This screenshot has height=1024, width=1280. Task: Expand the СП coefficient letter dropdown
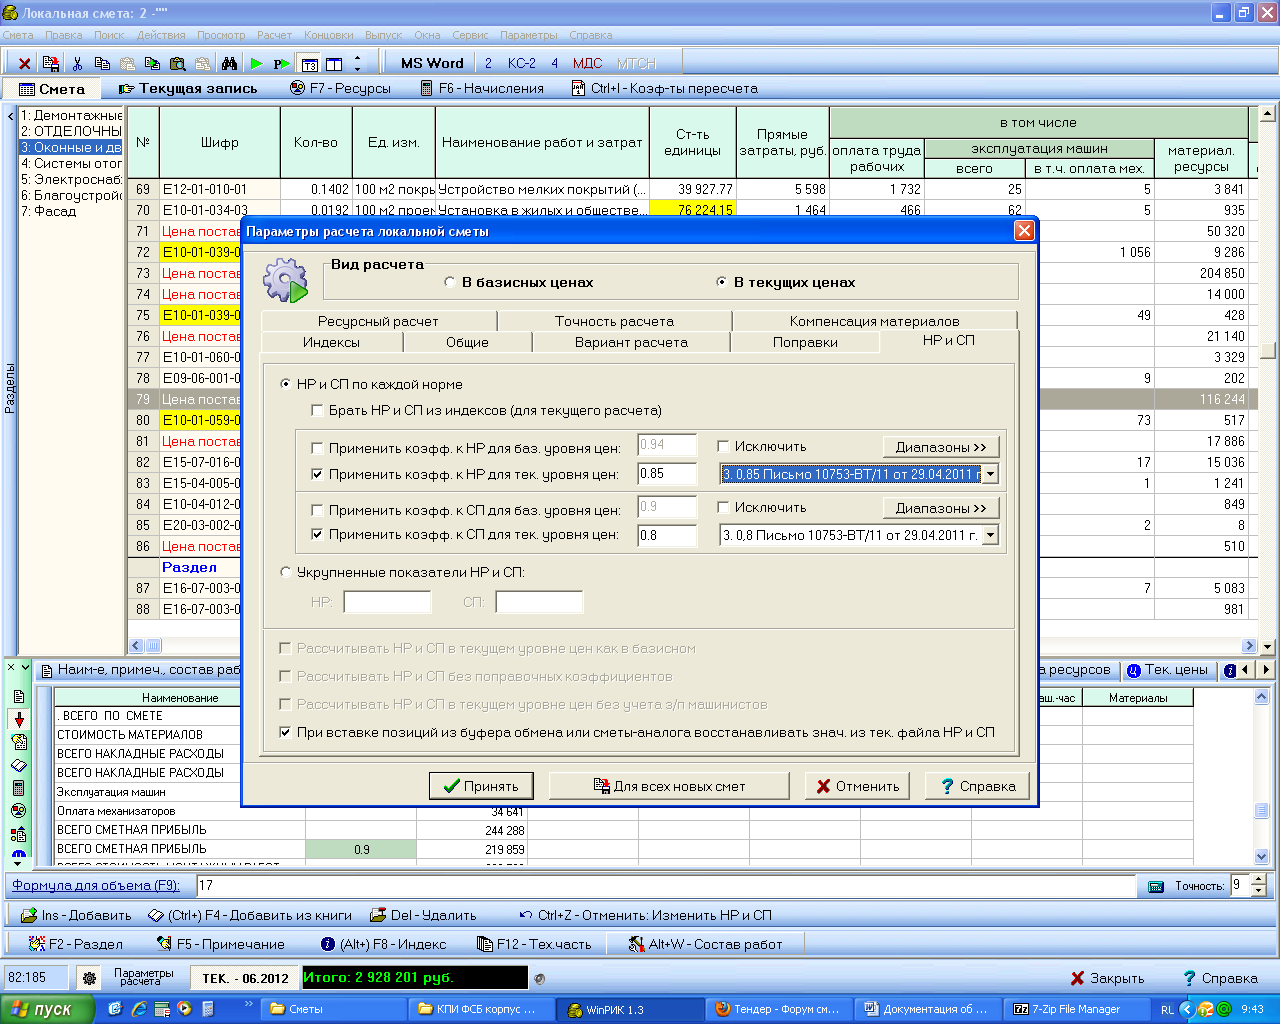coord(990,535)
